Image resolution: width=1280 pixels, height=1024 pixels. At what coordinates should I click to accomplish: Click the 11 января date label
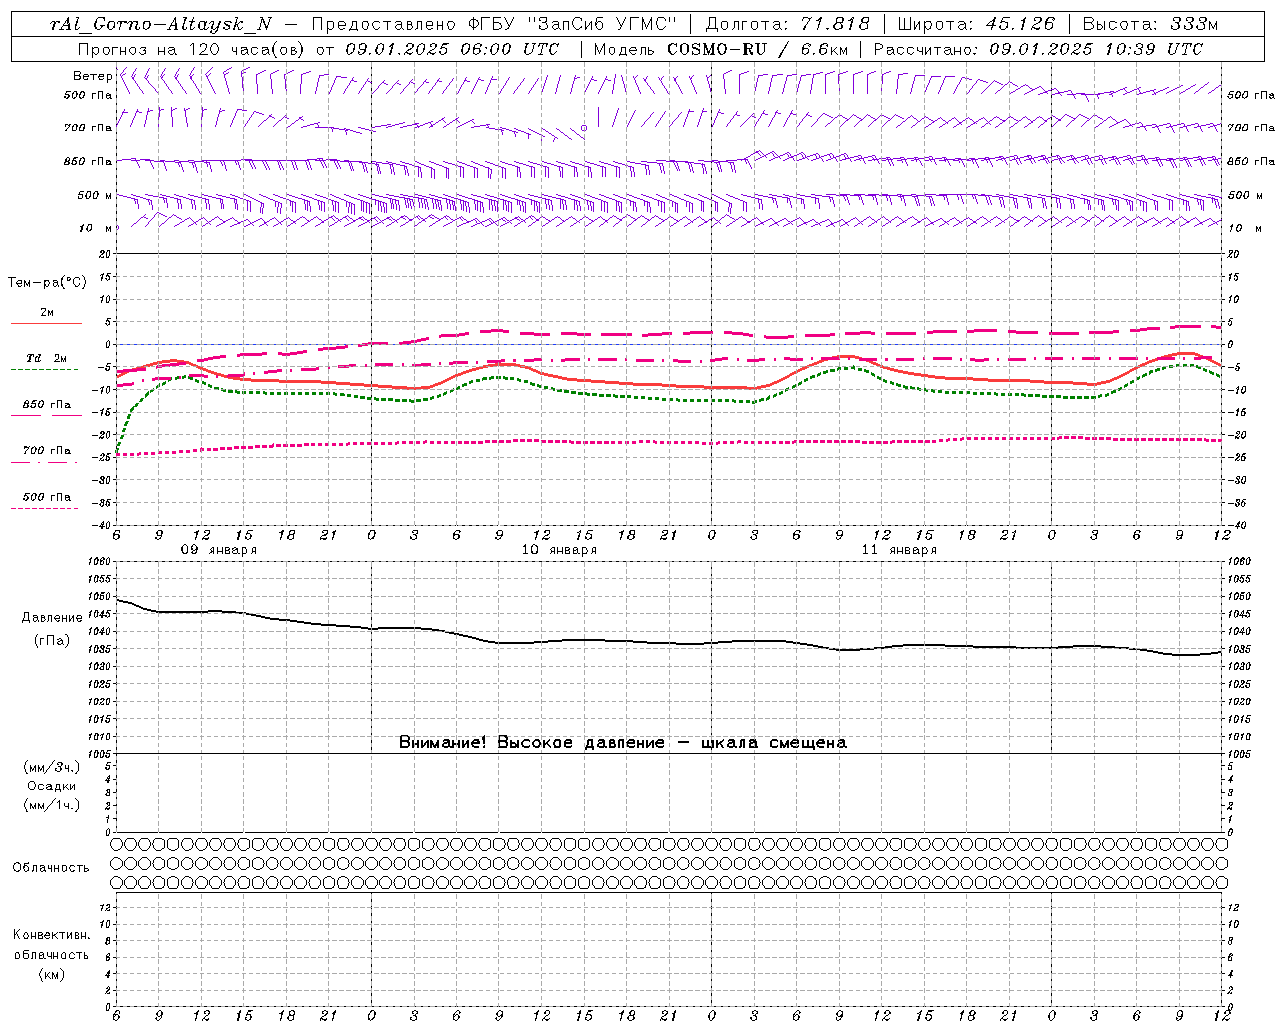click(899, 550)
